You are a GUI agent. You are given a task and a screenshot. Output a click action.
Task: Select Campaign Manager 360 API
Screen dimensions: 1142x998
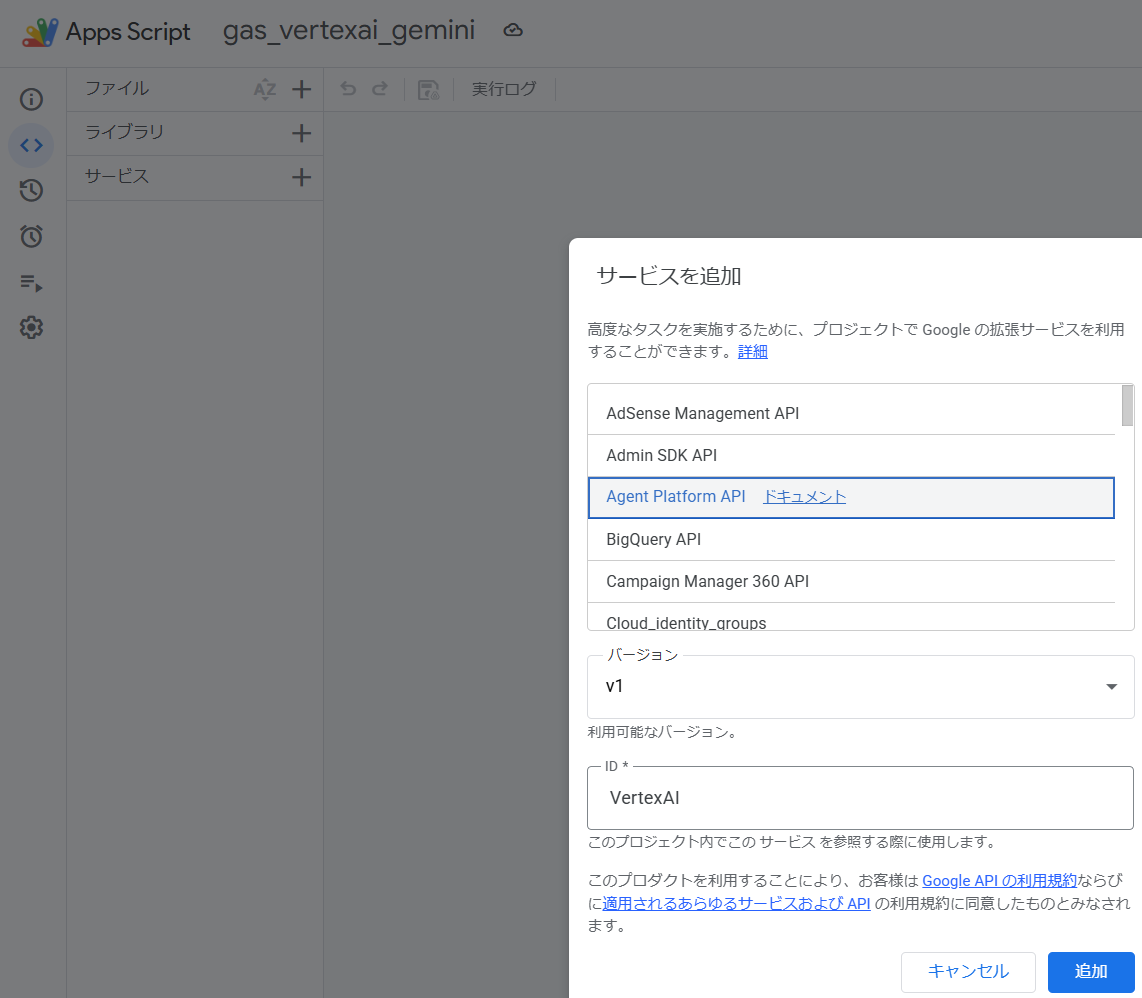click(x=851, y=581)
